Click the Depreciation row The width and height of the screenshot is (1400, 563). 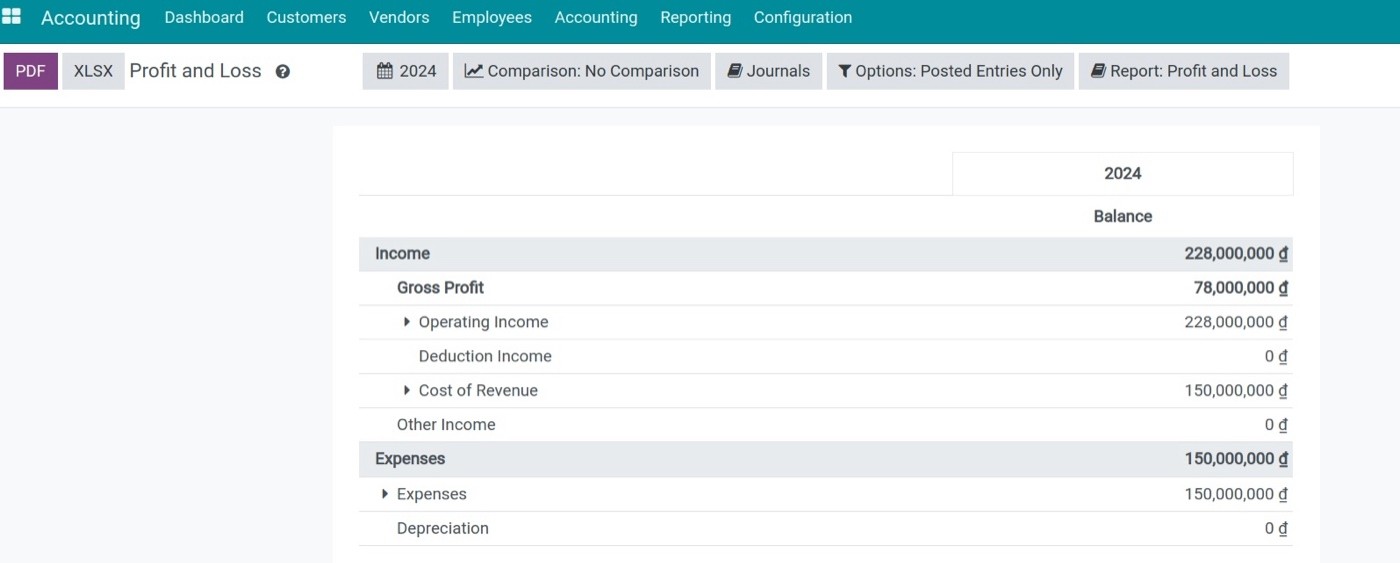coord(826,528)
